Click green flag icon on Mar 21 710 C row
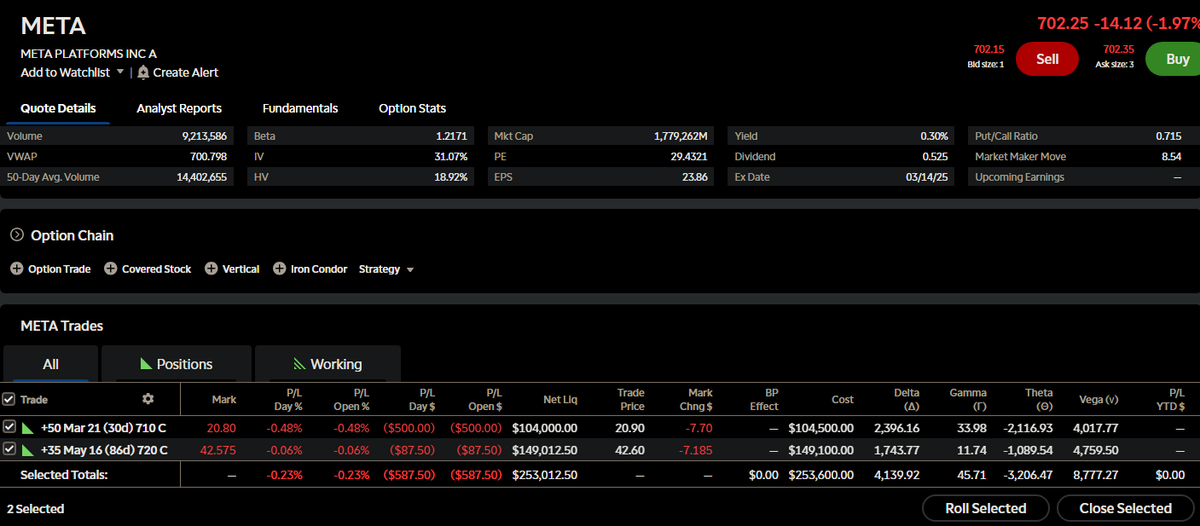The image size is (1200, 526). click(27, 427)
